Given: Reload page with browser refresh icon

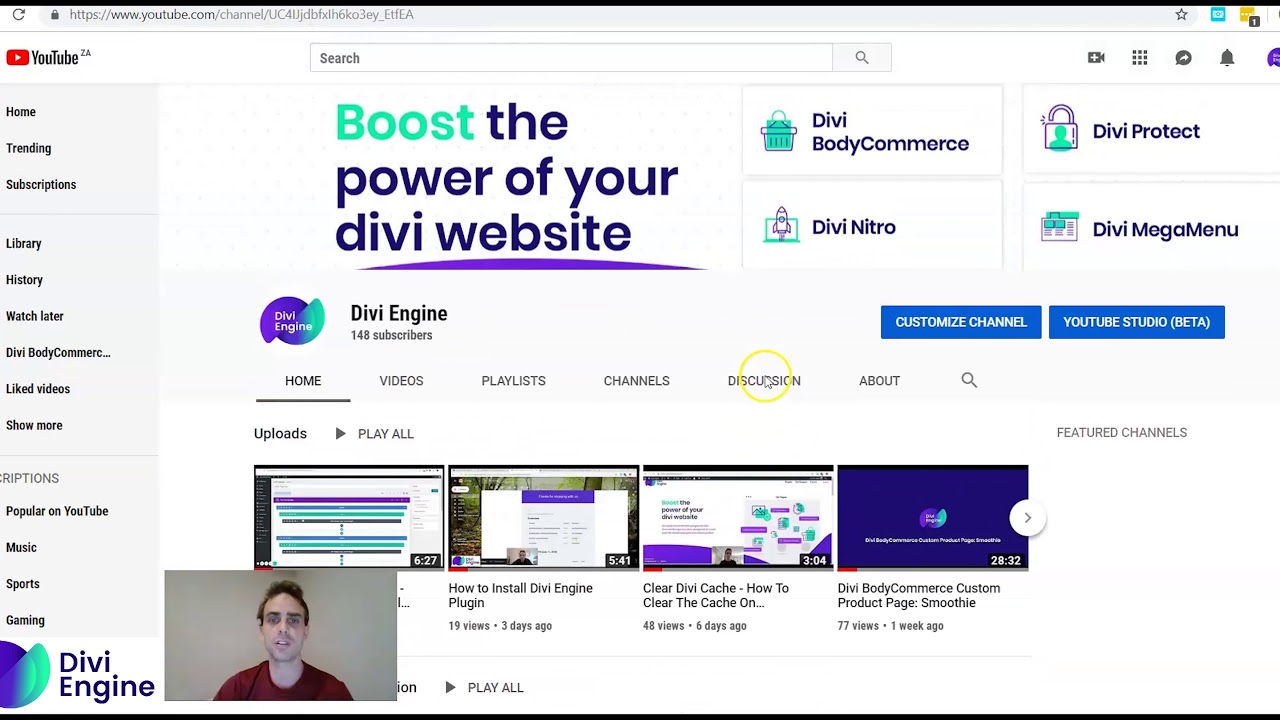Looking at the screenshot, I should point(18,15).
